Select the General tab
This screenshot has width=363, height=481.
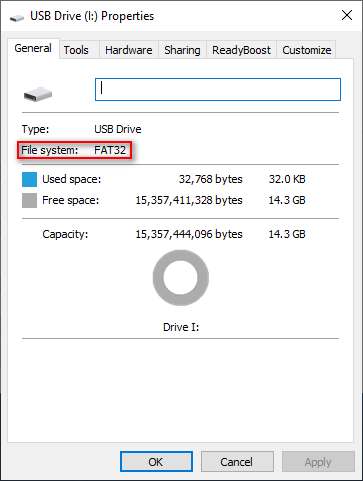tap(33, 48)
